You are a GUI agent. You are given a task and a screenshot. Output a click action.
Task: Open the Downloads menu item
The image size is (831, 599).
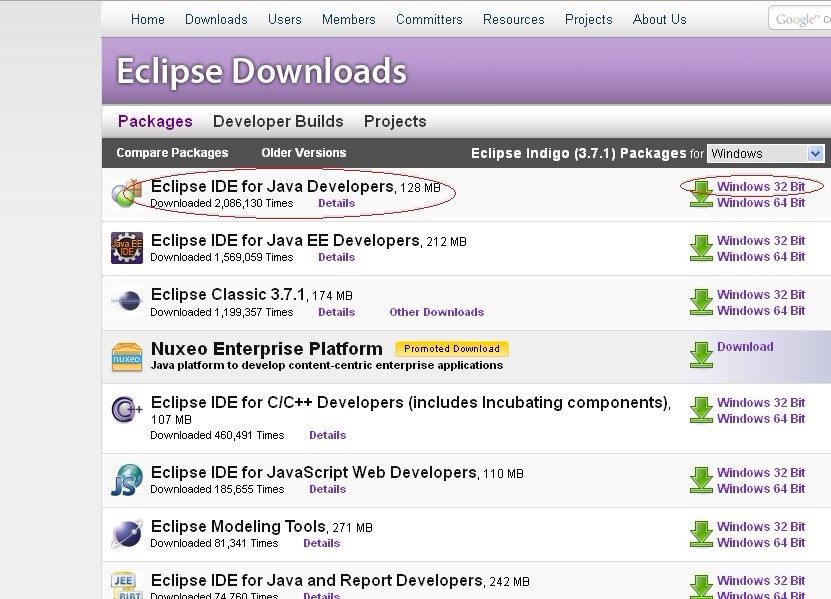[216, 20]
